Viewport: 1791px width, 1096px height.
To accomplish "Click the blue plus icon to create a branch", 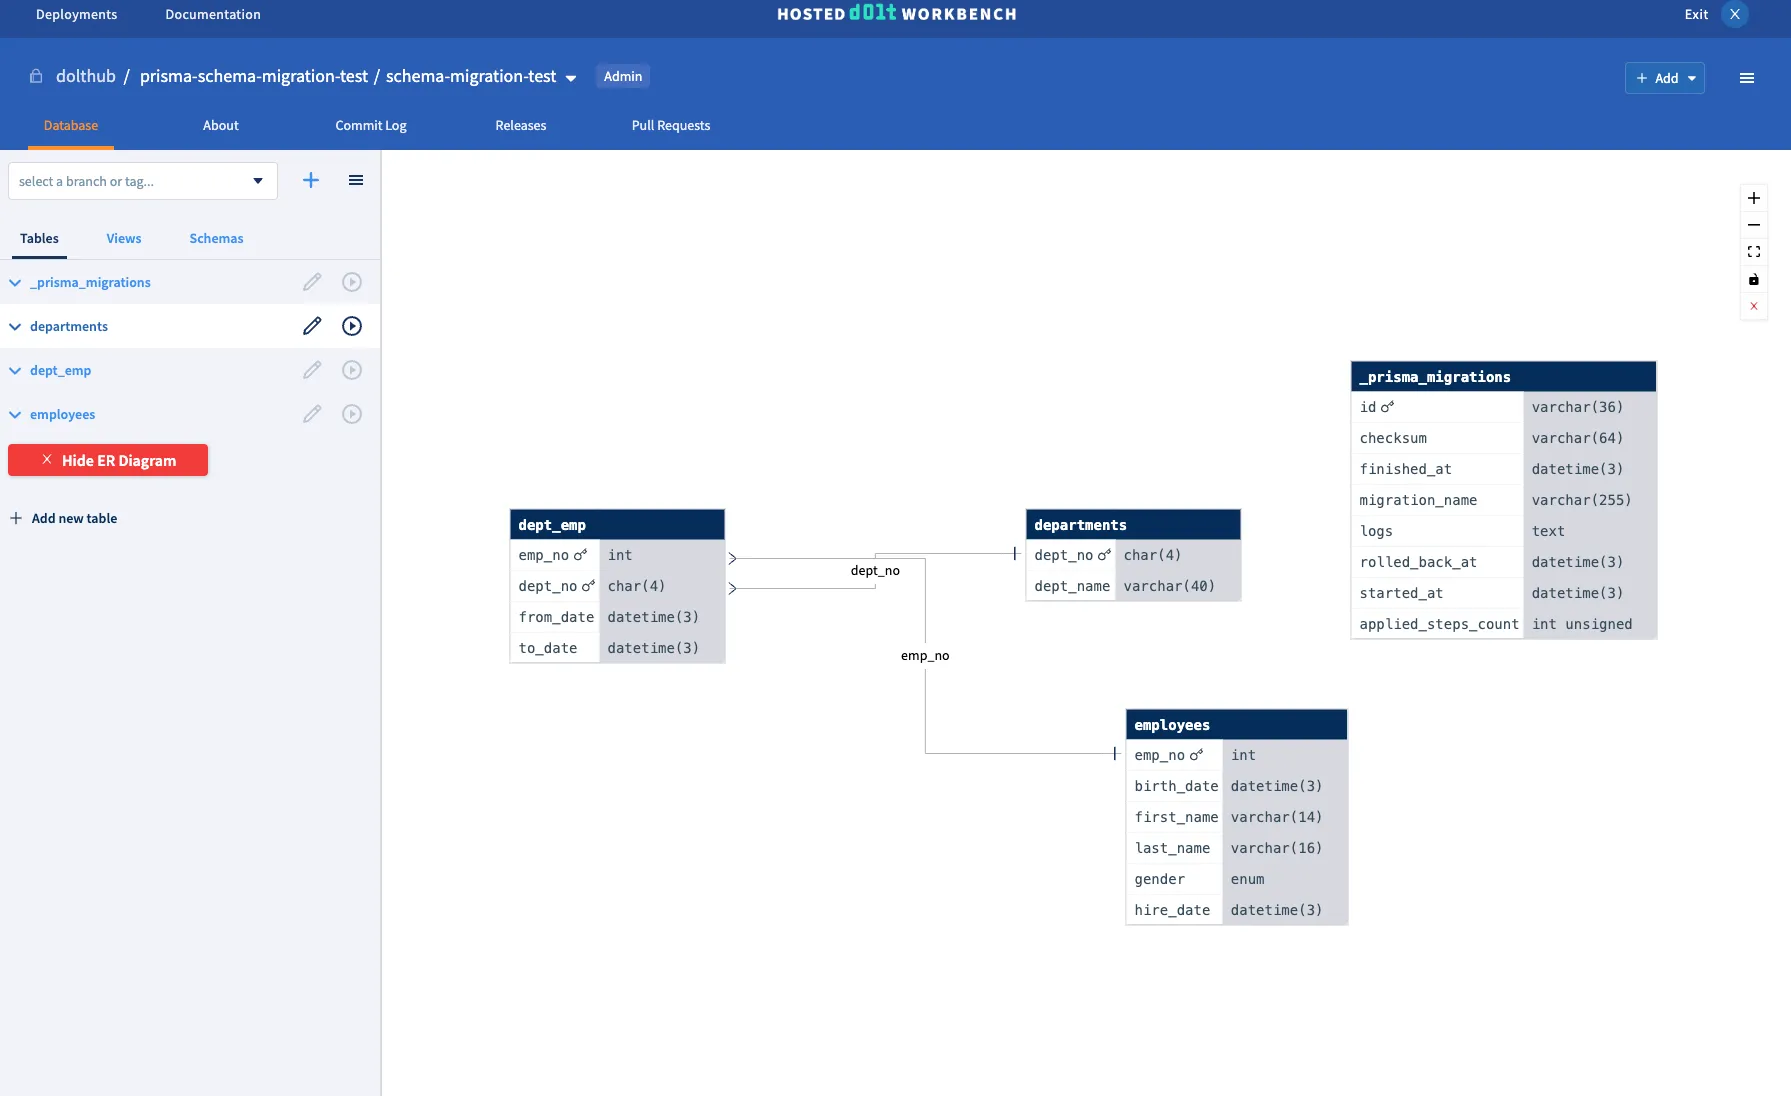I will click(310, 180).
